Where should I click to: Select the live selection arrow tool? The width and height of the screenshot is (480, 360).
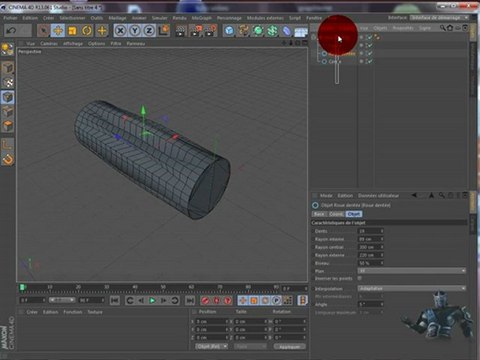pyautogui.click(x=43, y=31)
